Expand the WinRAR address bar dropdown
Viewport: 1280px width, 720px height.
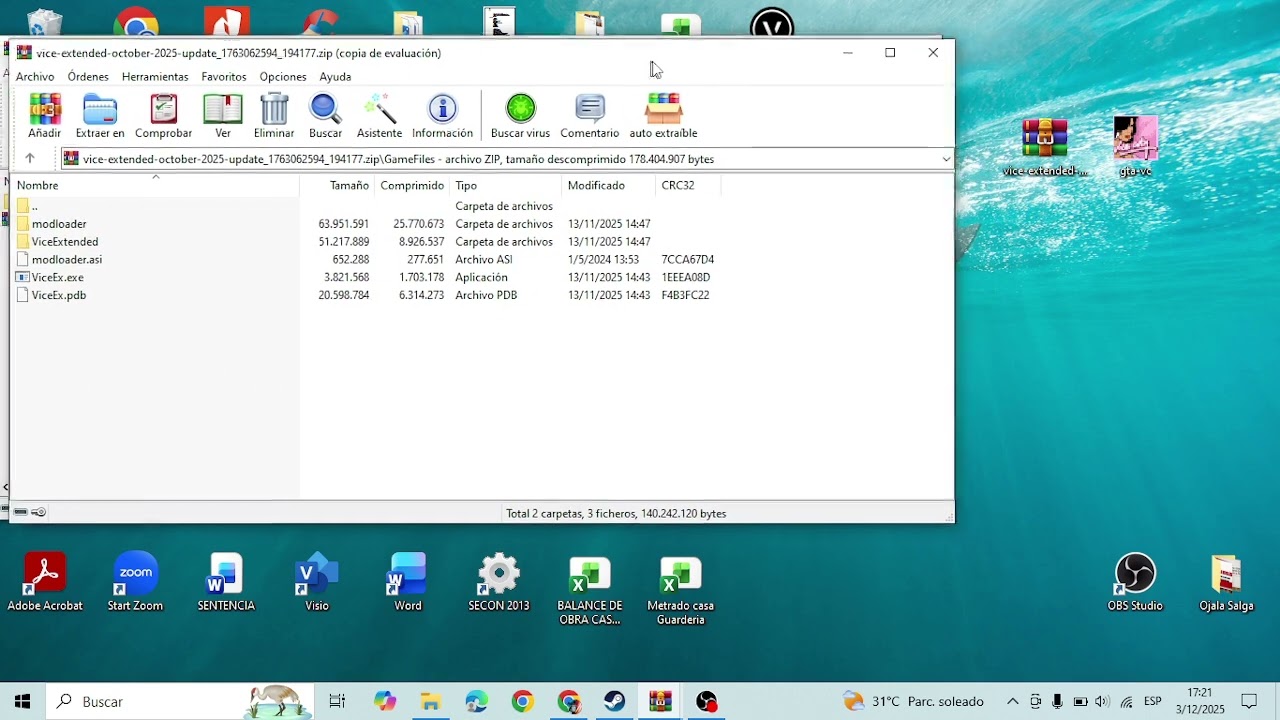point(946,159)
